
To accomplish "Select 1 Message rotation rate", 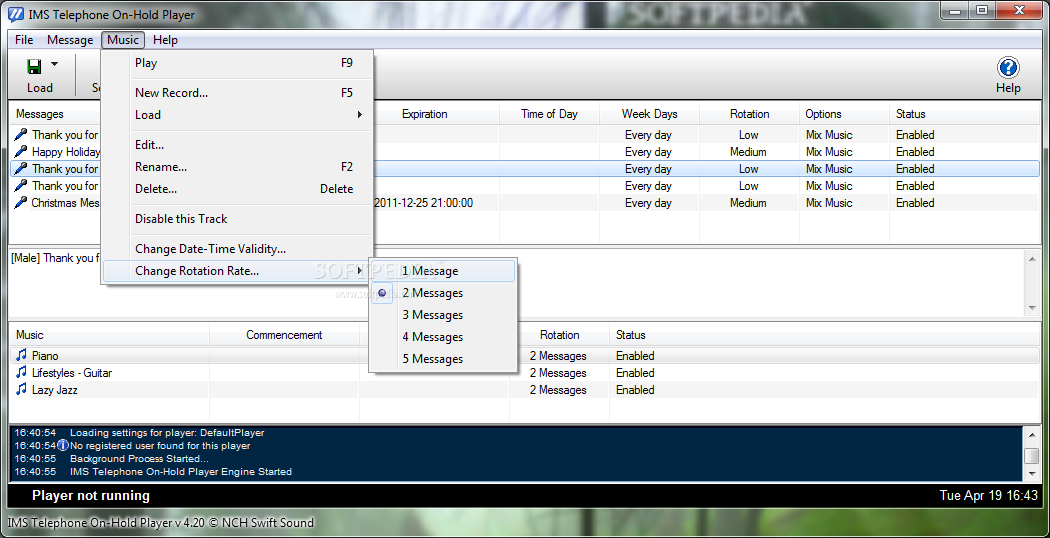I will (x=443, y=271).
